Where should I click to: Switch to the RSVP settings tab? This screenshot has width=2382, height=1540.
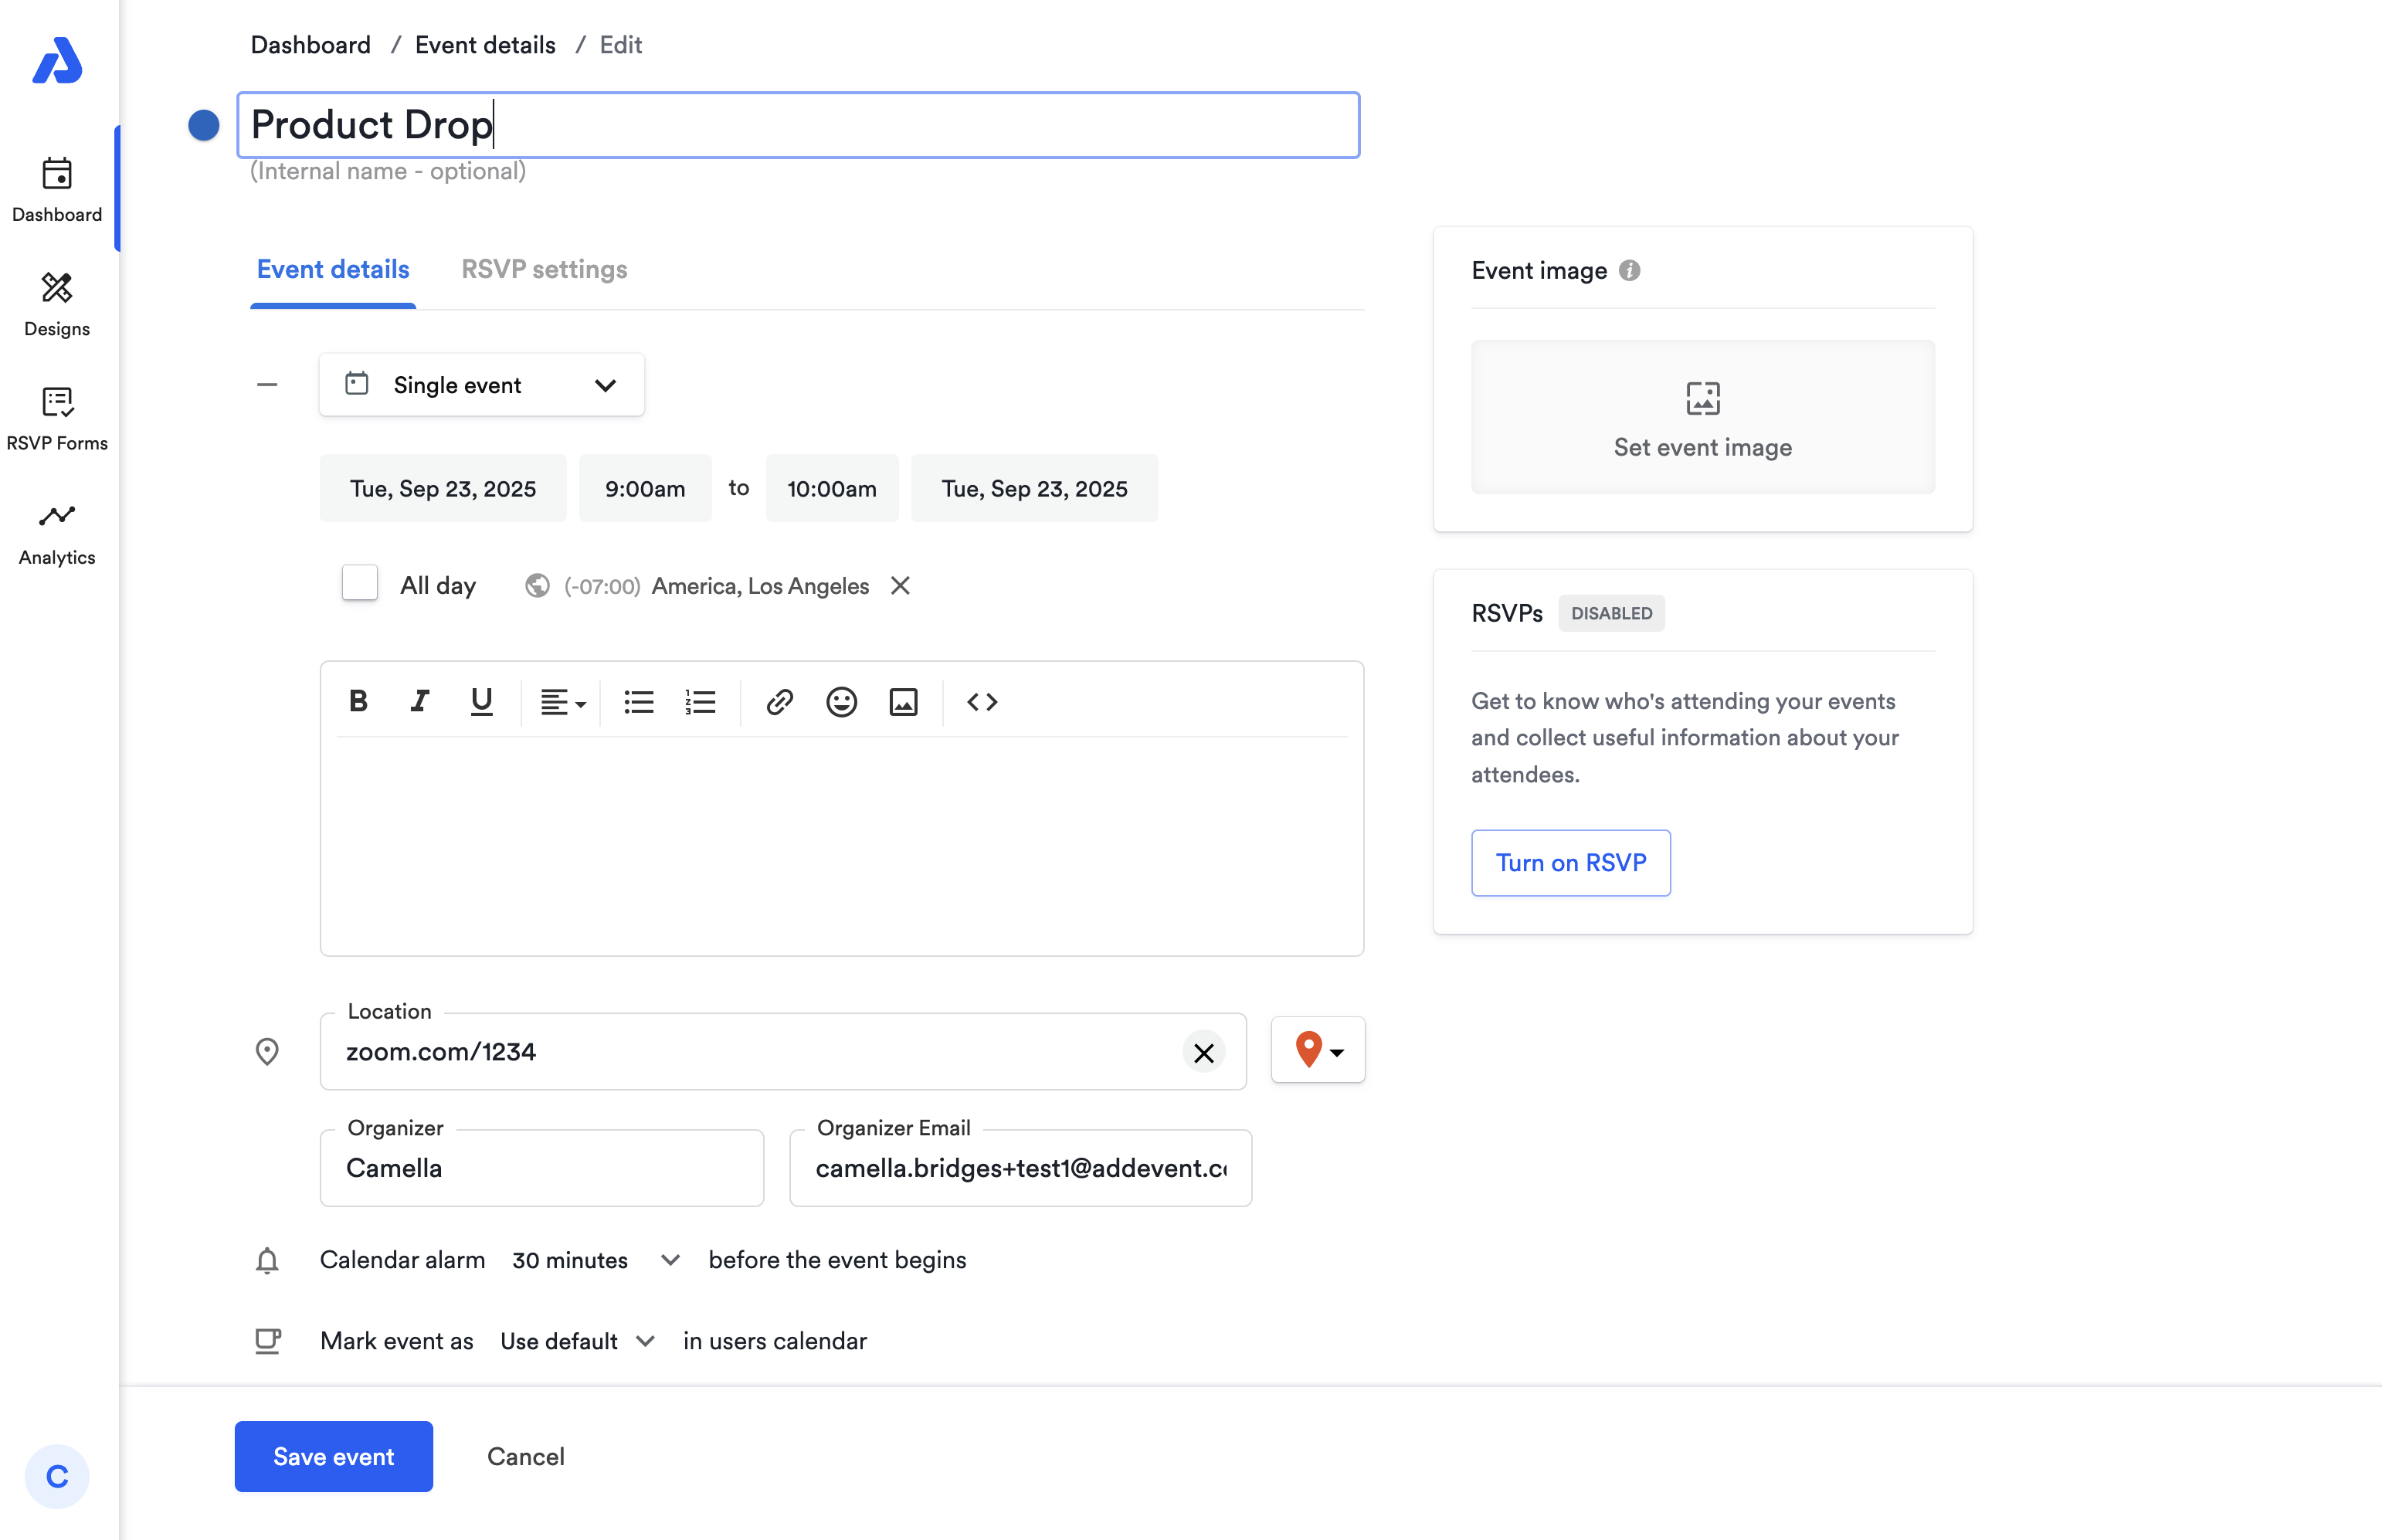pos(544,270)
